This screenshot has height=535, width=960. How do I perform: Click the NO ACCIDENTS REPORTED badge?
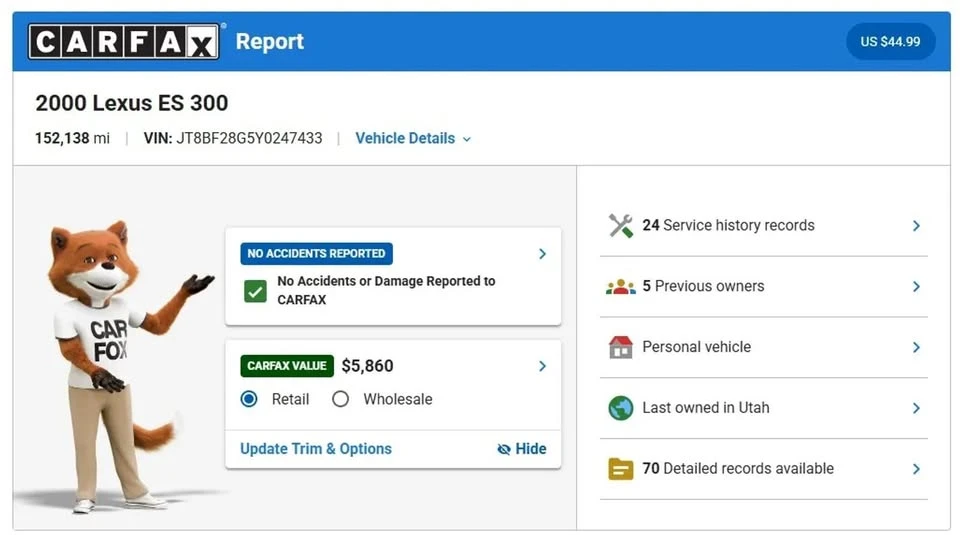317,253
